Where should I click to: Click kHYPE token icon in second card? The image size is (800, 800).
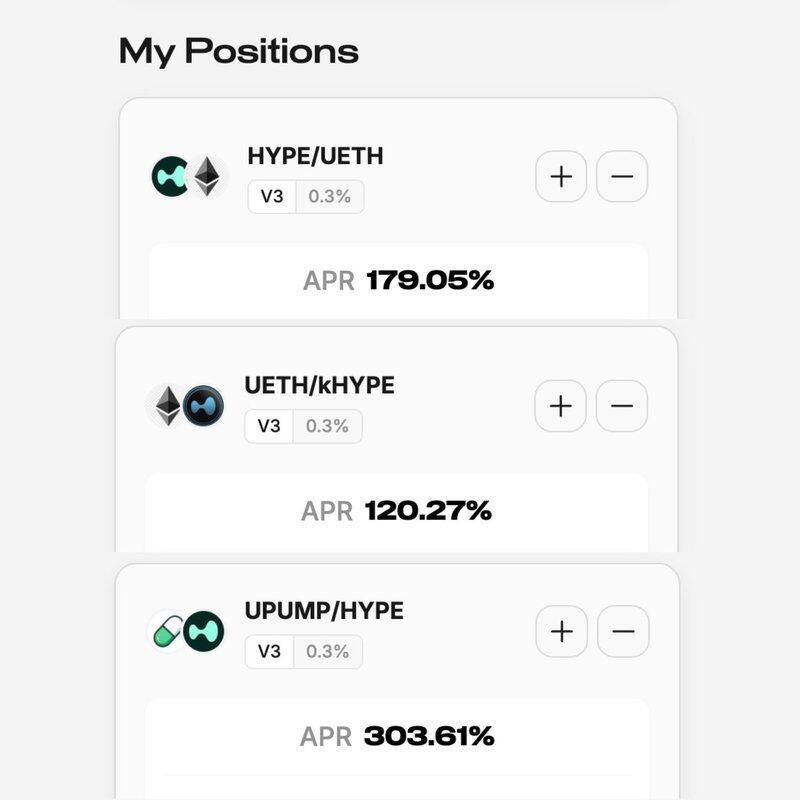pyautogui.click(x=204, y=406)
